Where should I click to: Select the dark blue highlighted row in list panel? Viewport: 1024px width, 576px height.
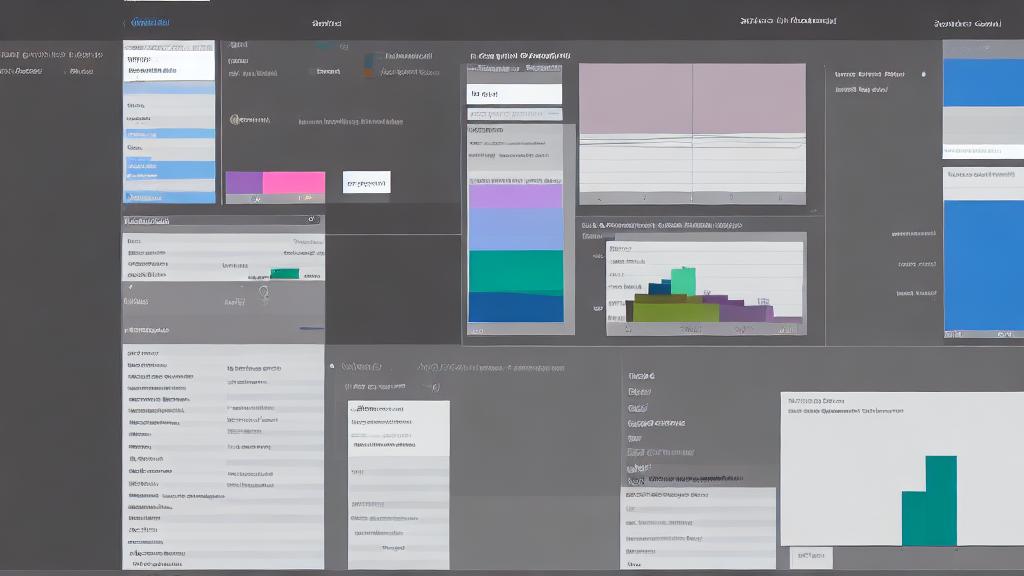click(x=168, y=170)
